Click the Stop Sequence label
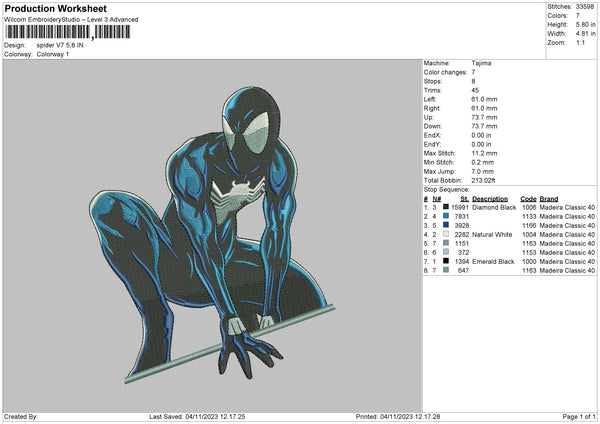 point(447,190)
